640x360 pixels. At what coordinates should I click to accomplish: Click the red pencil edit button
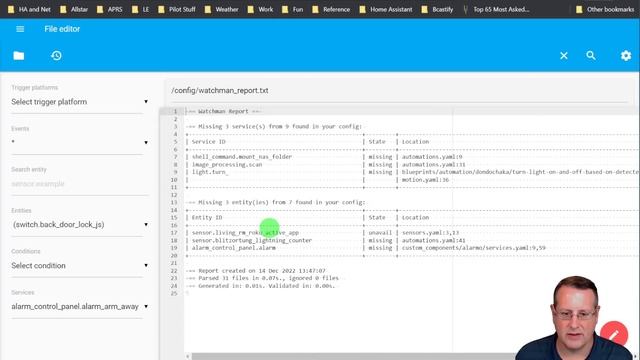click(613, 335)
